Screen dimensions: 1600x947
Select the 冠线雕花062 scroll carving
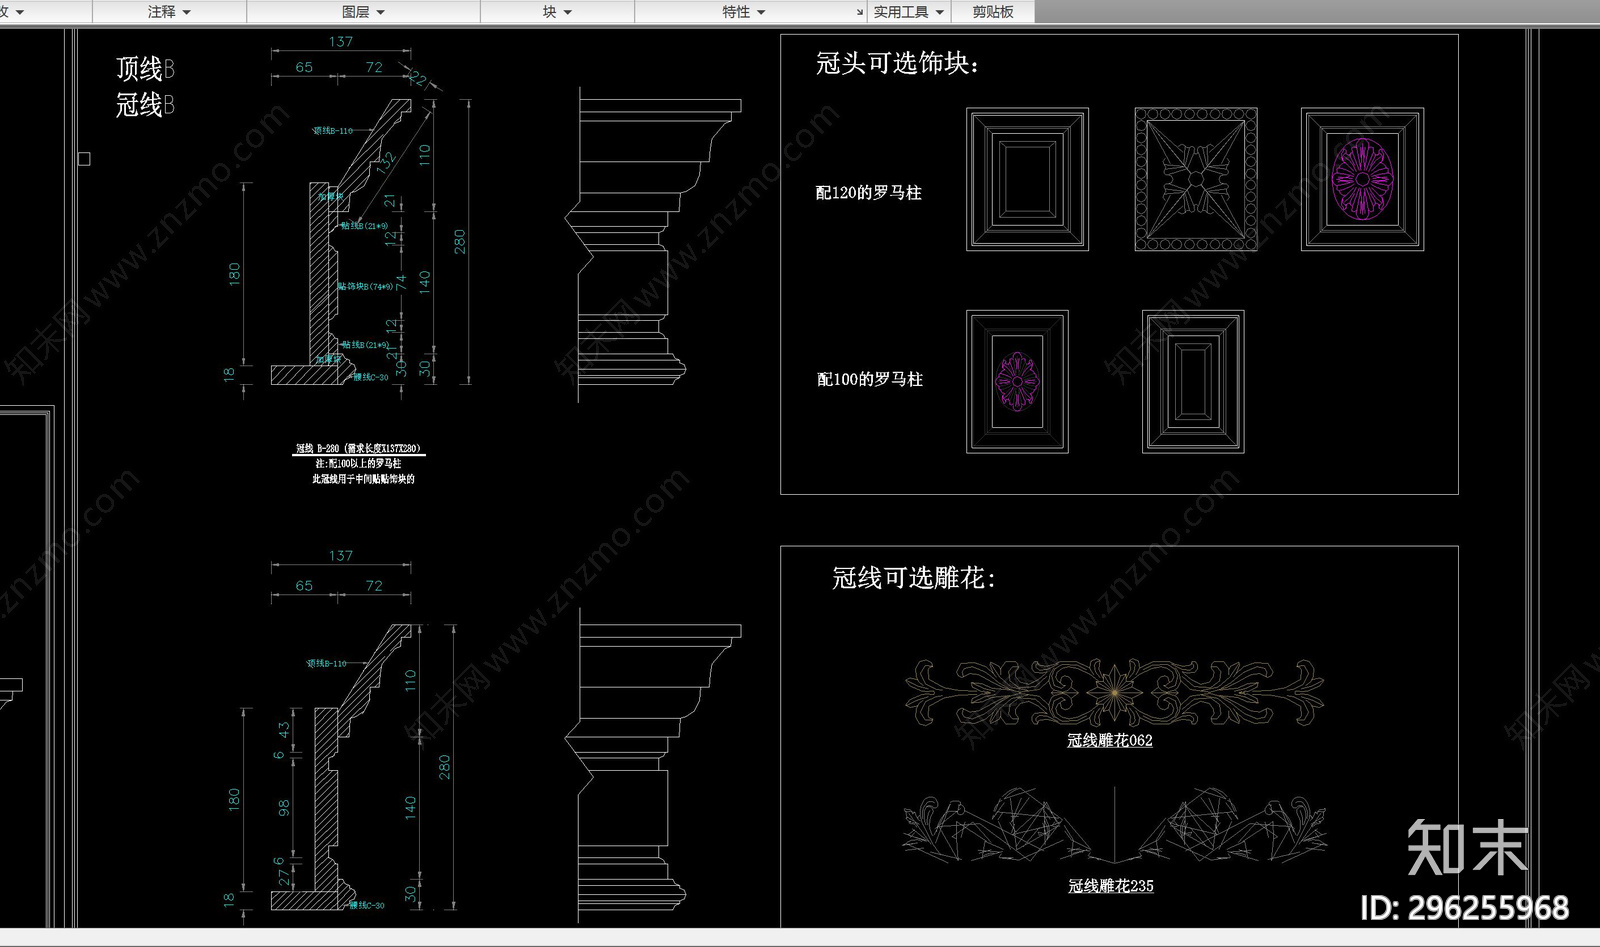tap(1114, 692)
